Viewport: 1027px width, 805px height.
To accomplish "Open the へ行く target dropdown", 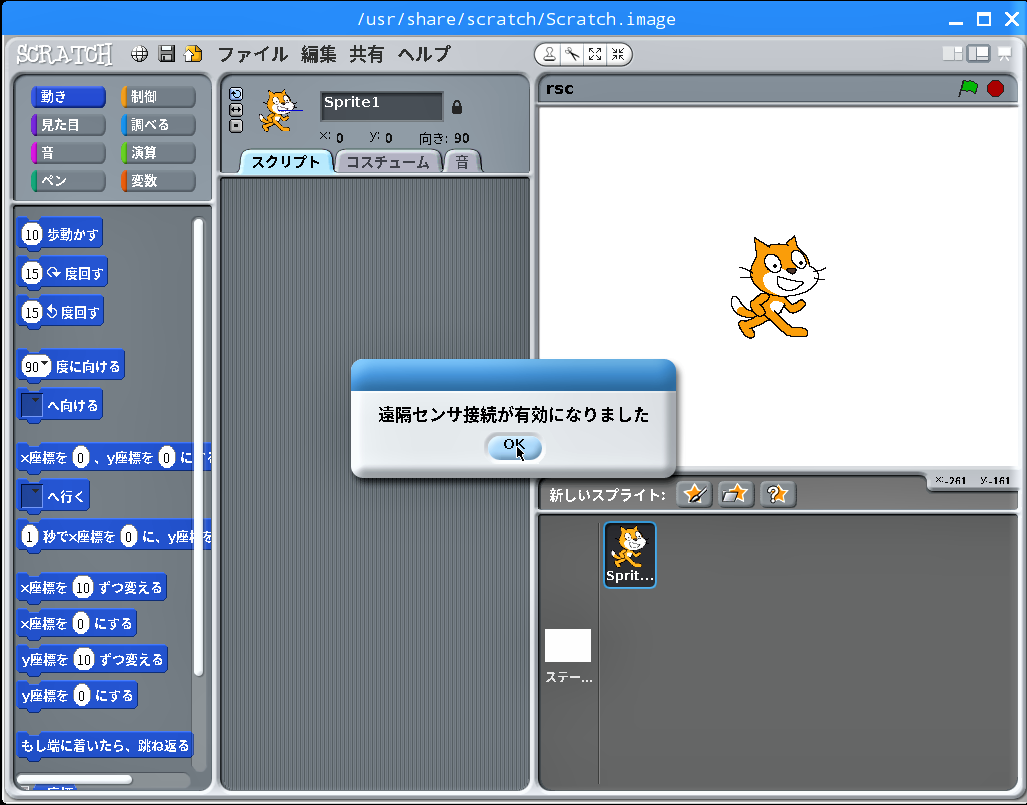I will click(32, 496).
